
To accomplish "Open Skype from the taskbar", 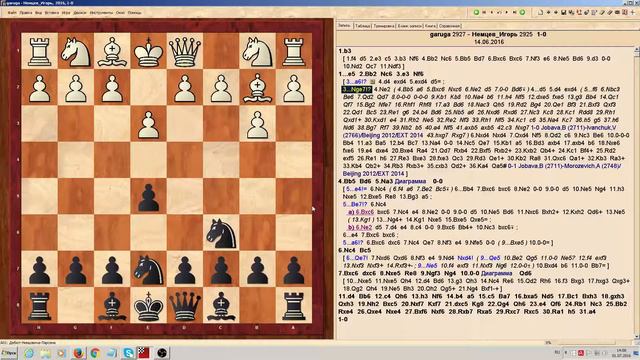I will click(x=128, y=353).
